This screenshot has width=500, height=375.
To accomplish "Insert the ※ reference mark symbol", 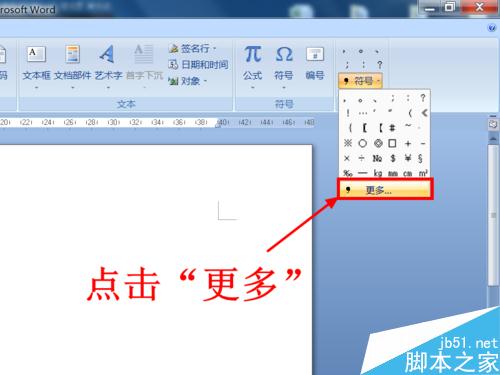I will [x=348, y=143].
